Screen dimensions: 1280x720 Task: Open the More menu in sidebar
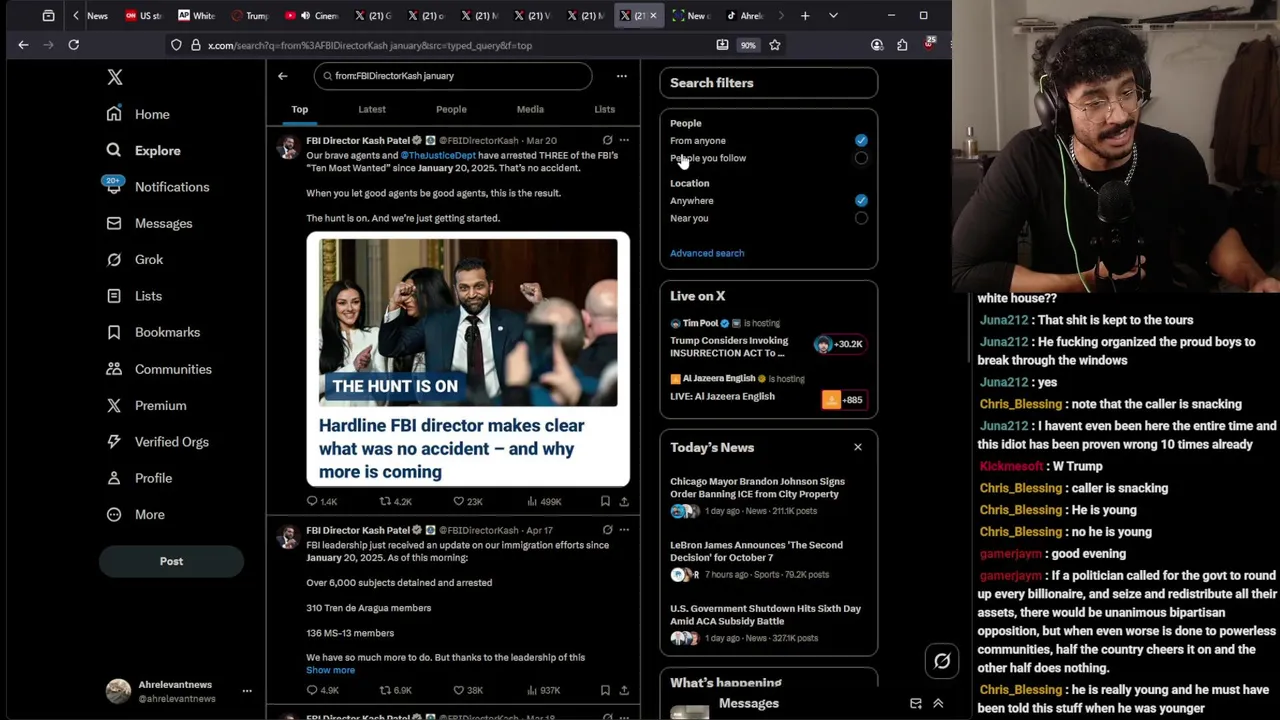(x=135, y=514)
